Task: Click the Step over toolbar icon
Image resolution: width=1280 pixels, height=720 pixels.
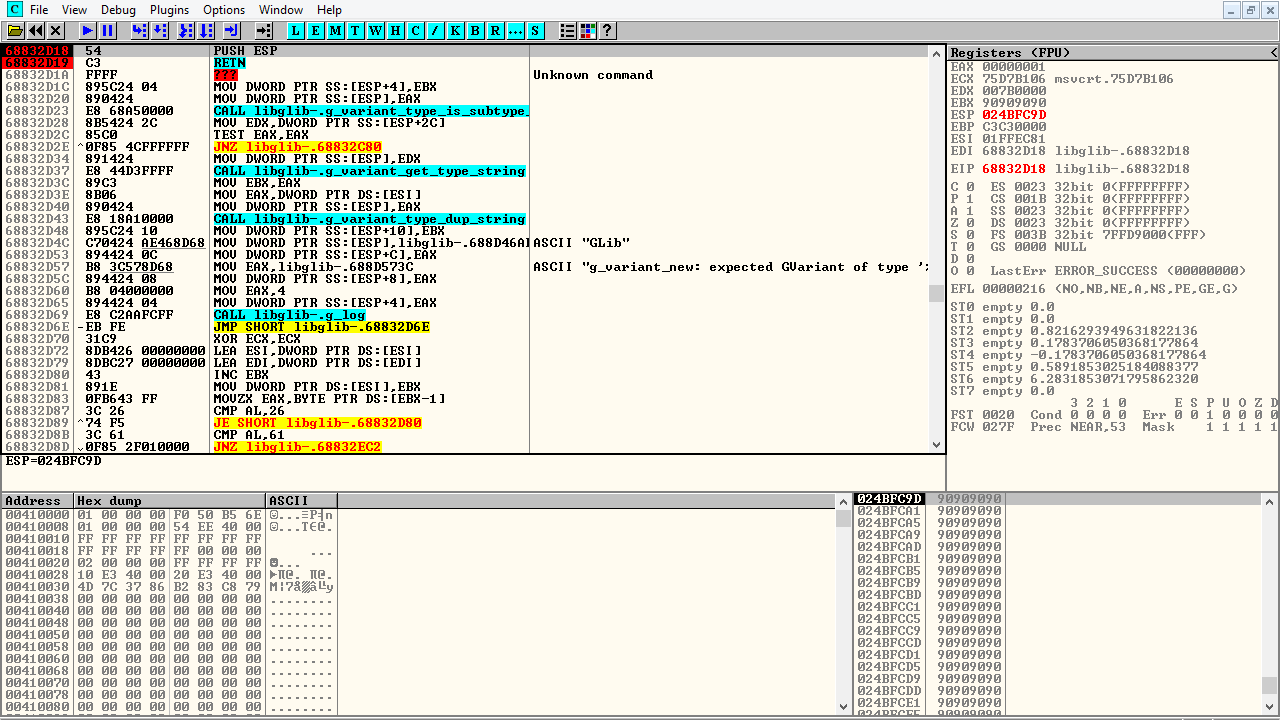Action: pyautogui.click(x=160, y=31)
